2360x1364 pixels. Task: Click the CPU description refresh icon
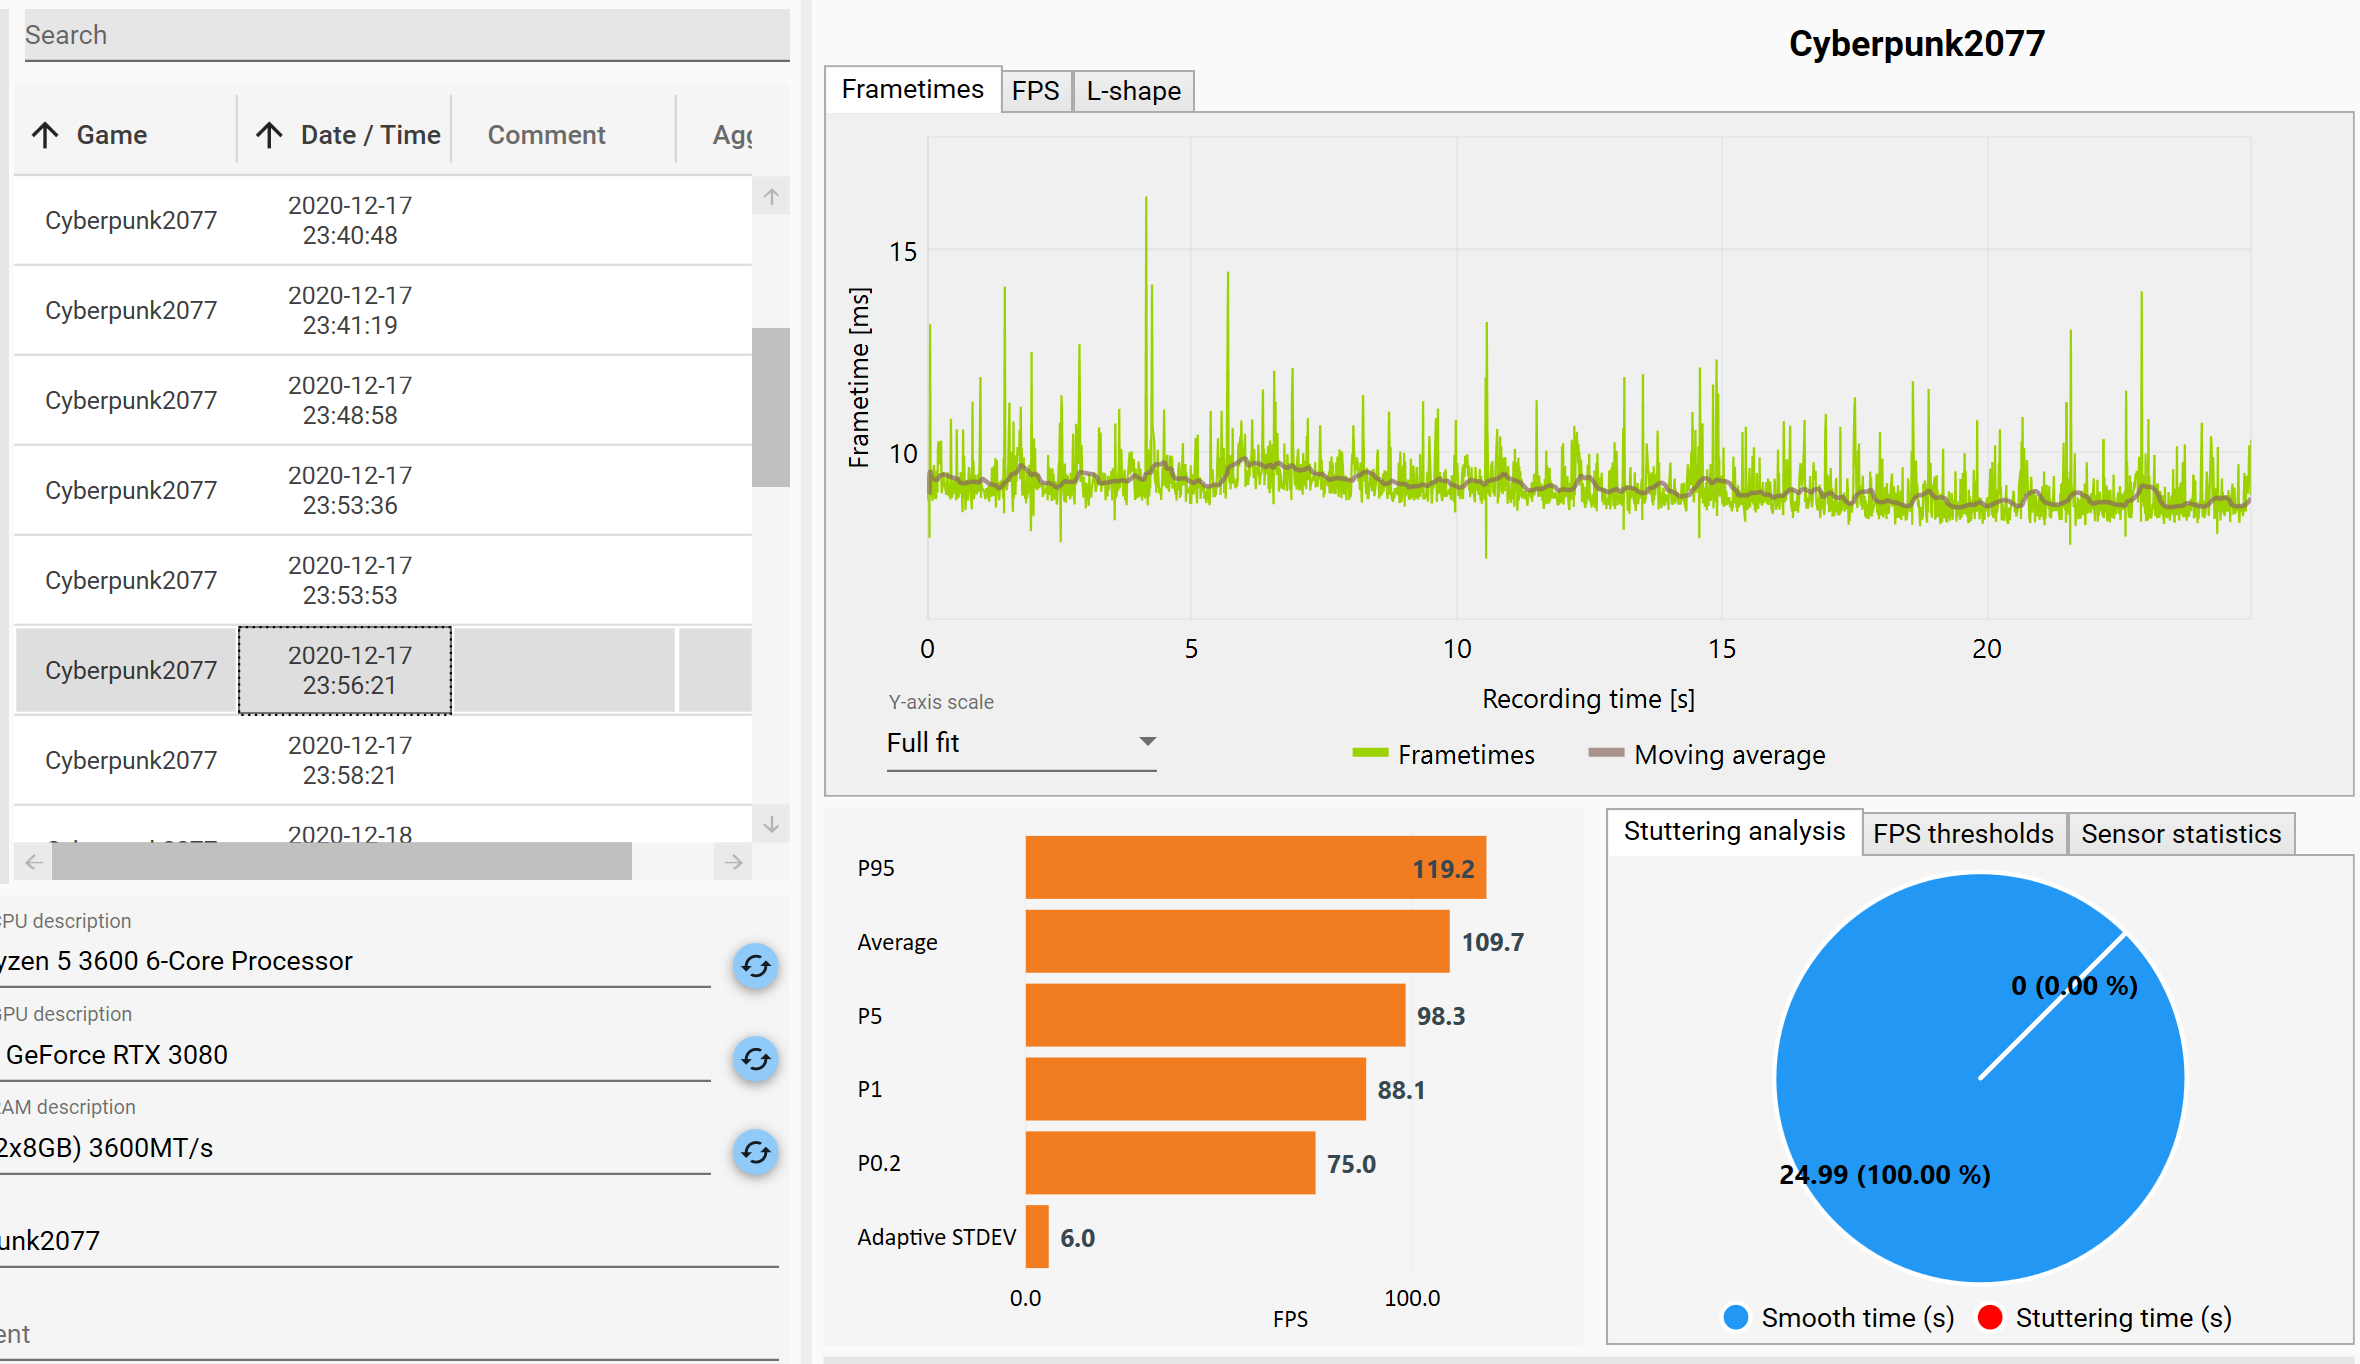(x=756, y=966)
